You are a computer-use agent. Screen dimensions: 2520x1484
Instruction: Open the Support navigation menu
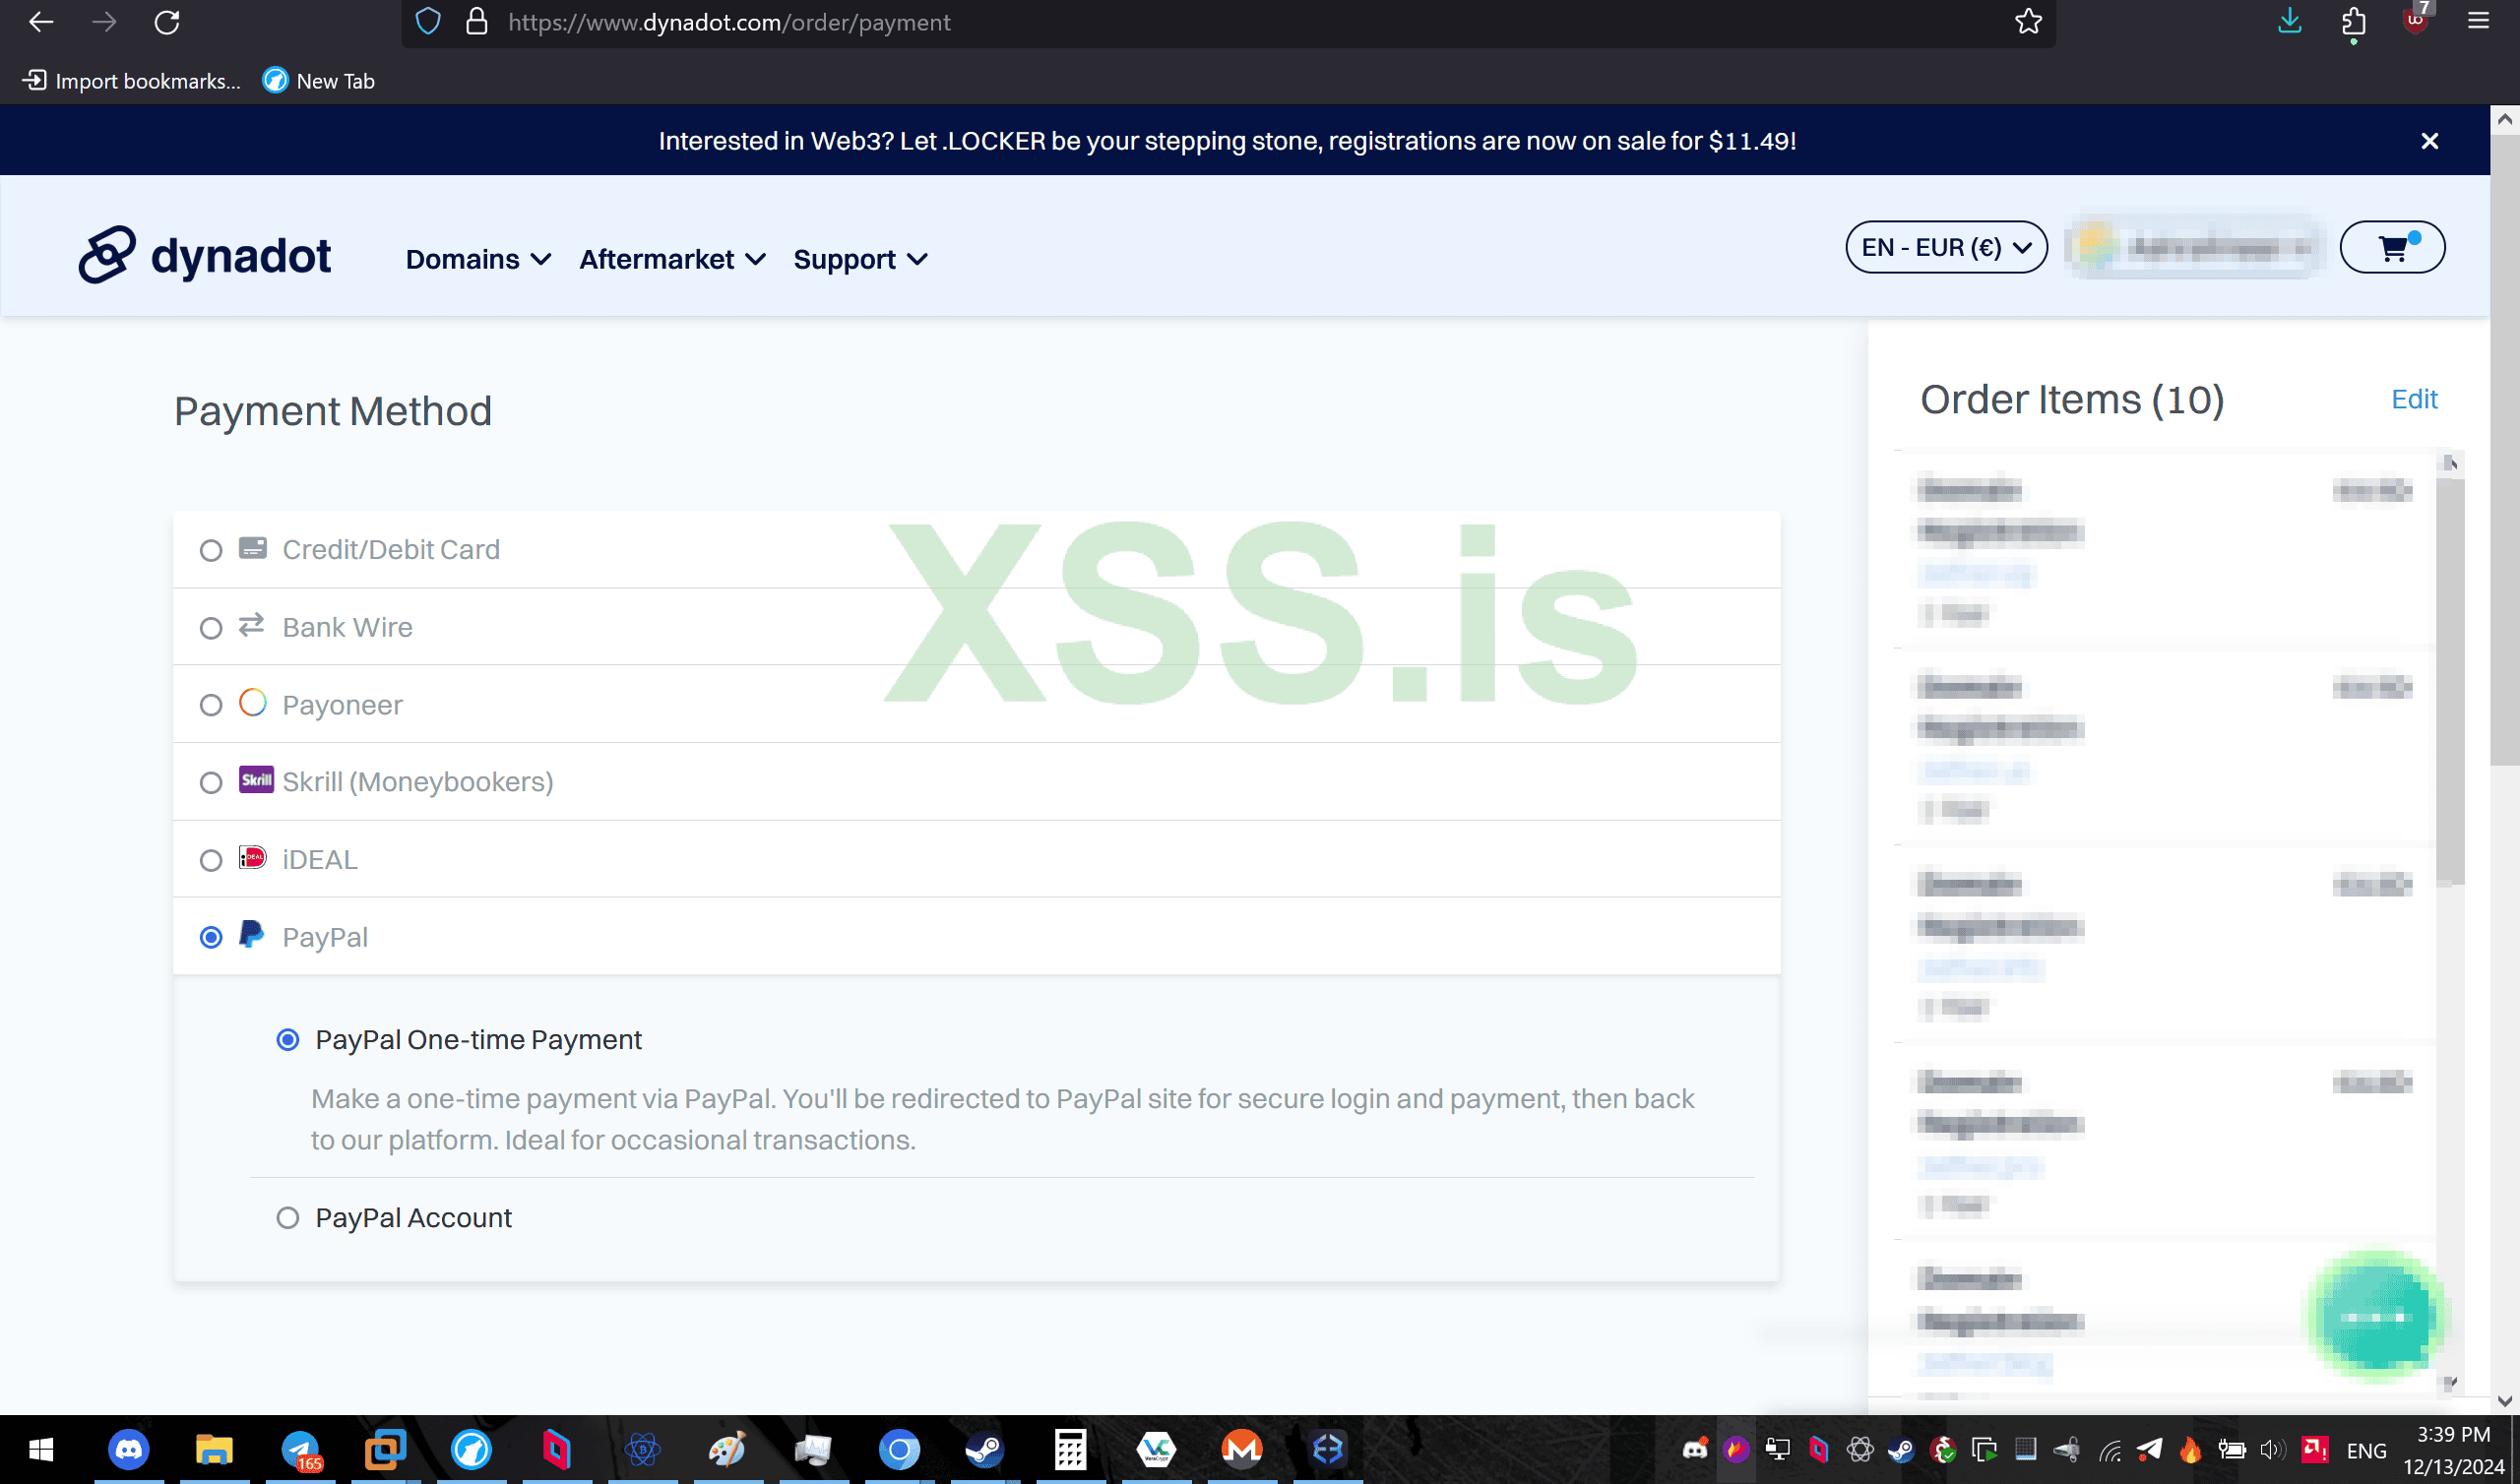pyautogui.click(x=860, y=260)
